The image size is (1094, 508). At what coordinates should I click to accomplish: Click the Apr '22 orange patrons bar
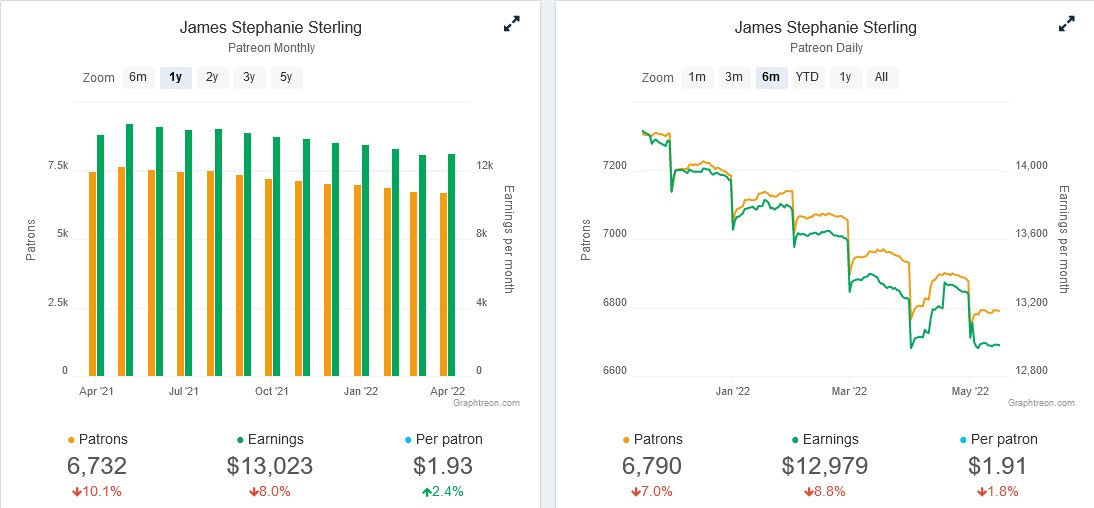click(443, 284)
